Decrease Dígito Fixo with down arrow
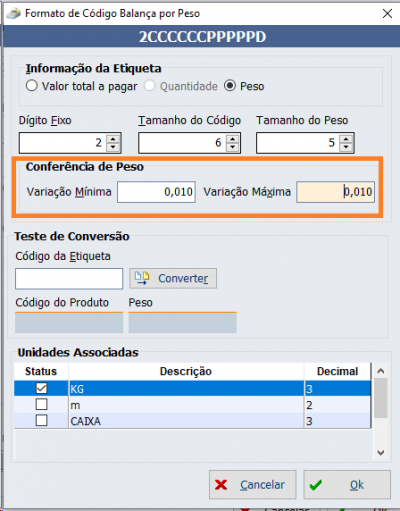The width and height of the screenshot is (400, 511). coord(113,147)
